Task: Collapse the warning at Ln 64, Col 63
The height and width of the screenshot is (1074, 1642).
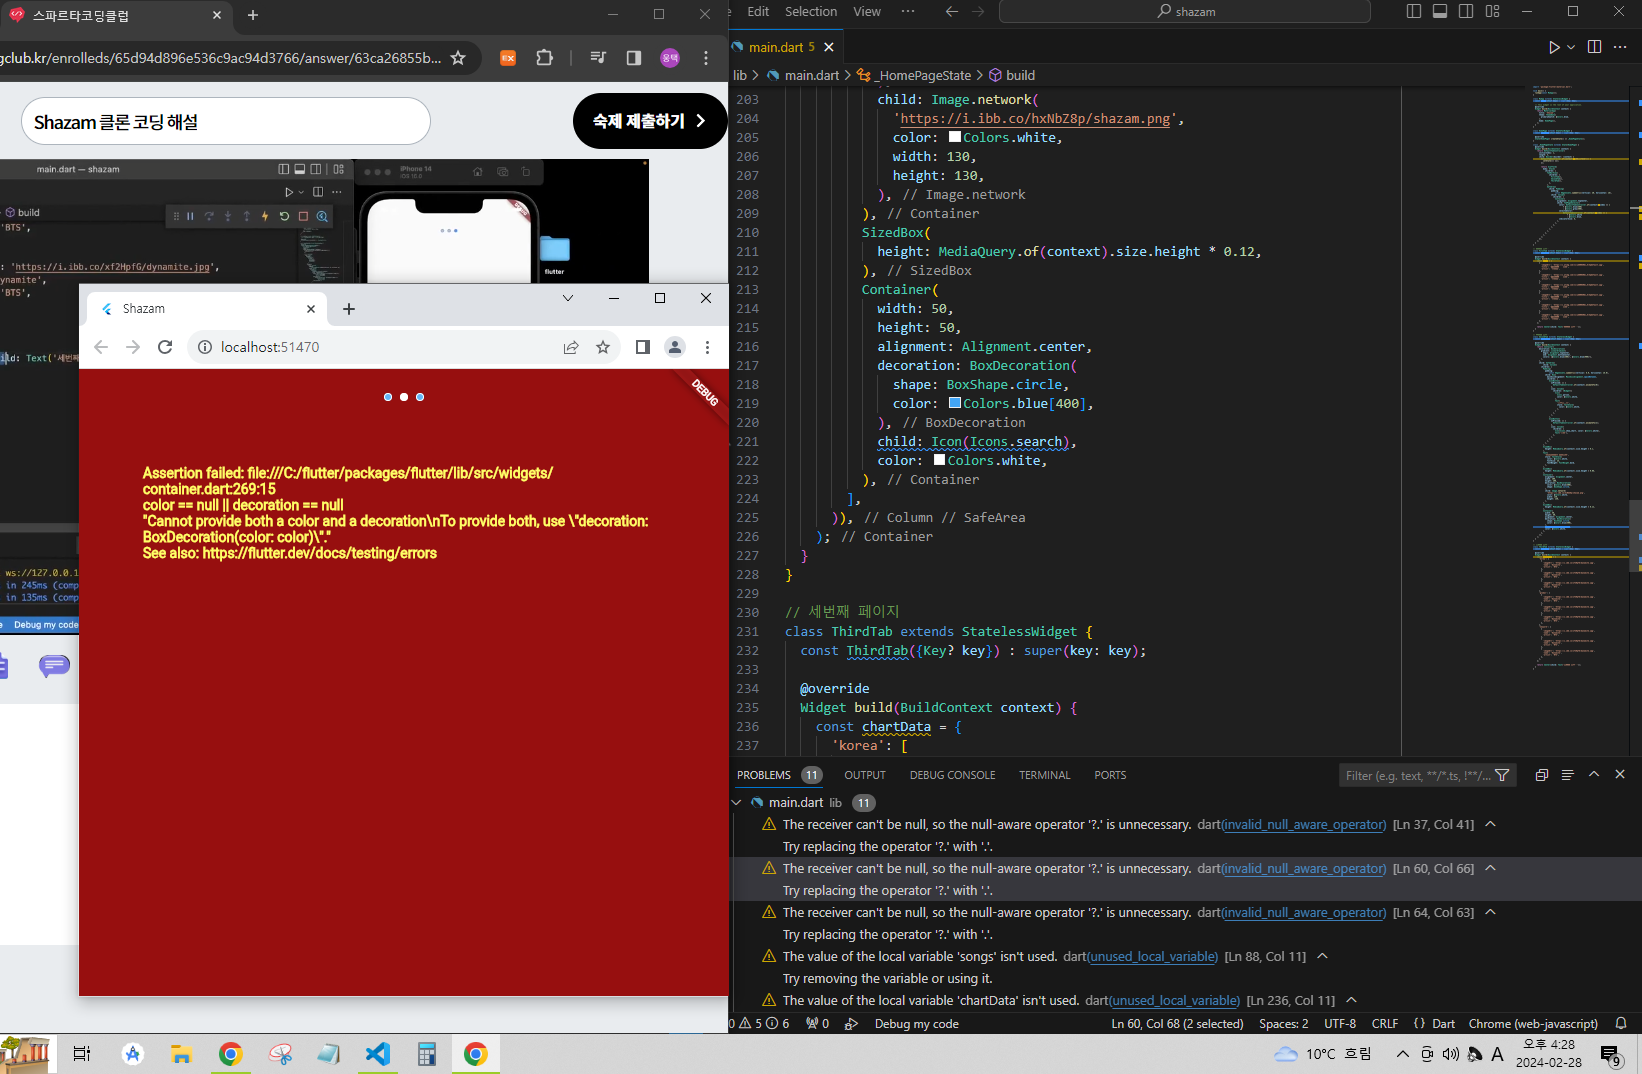Action: click(1490, 912)
